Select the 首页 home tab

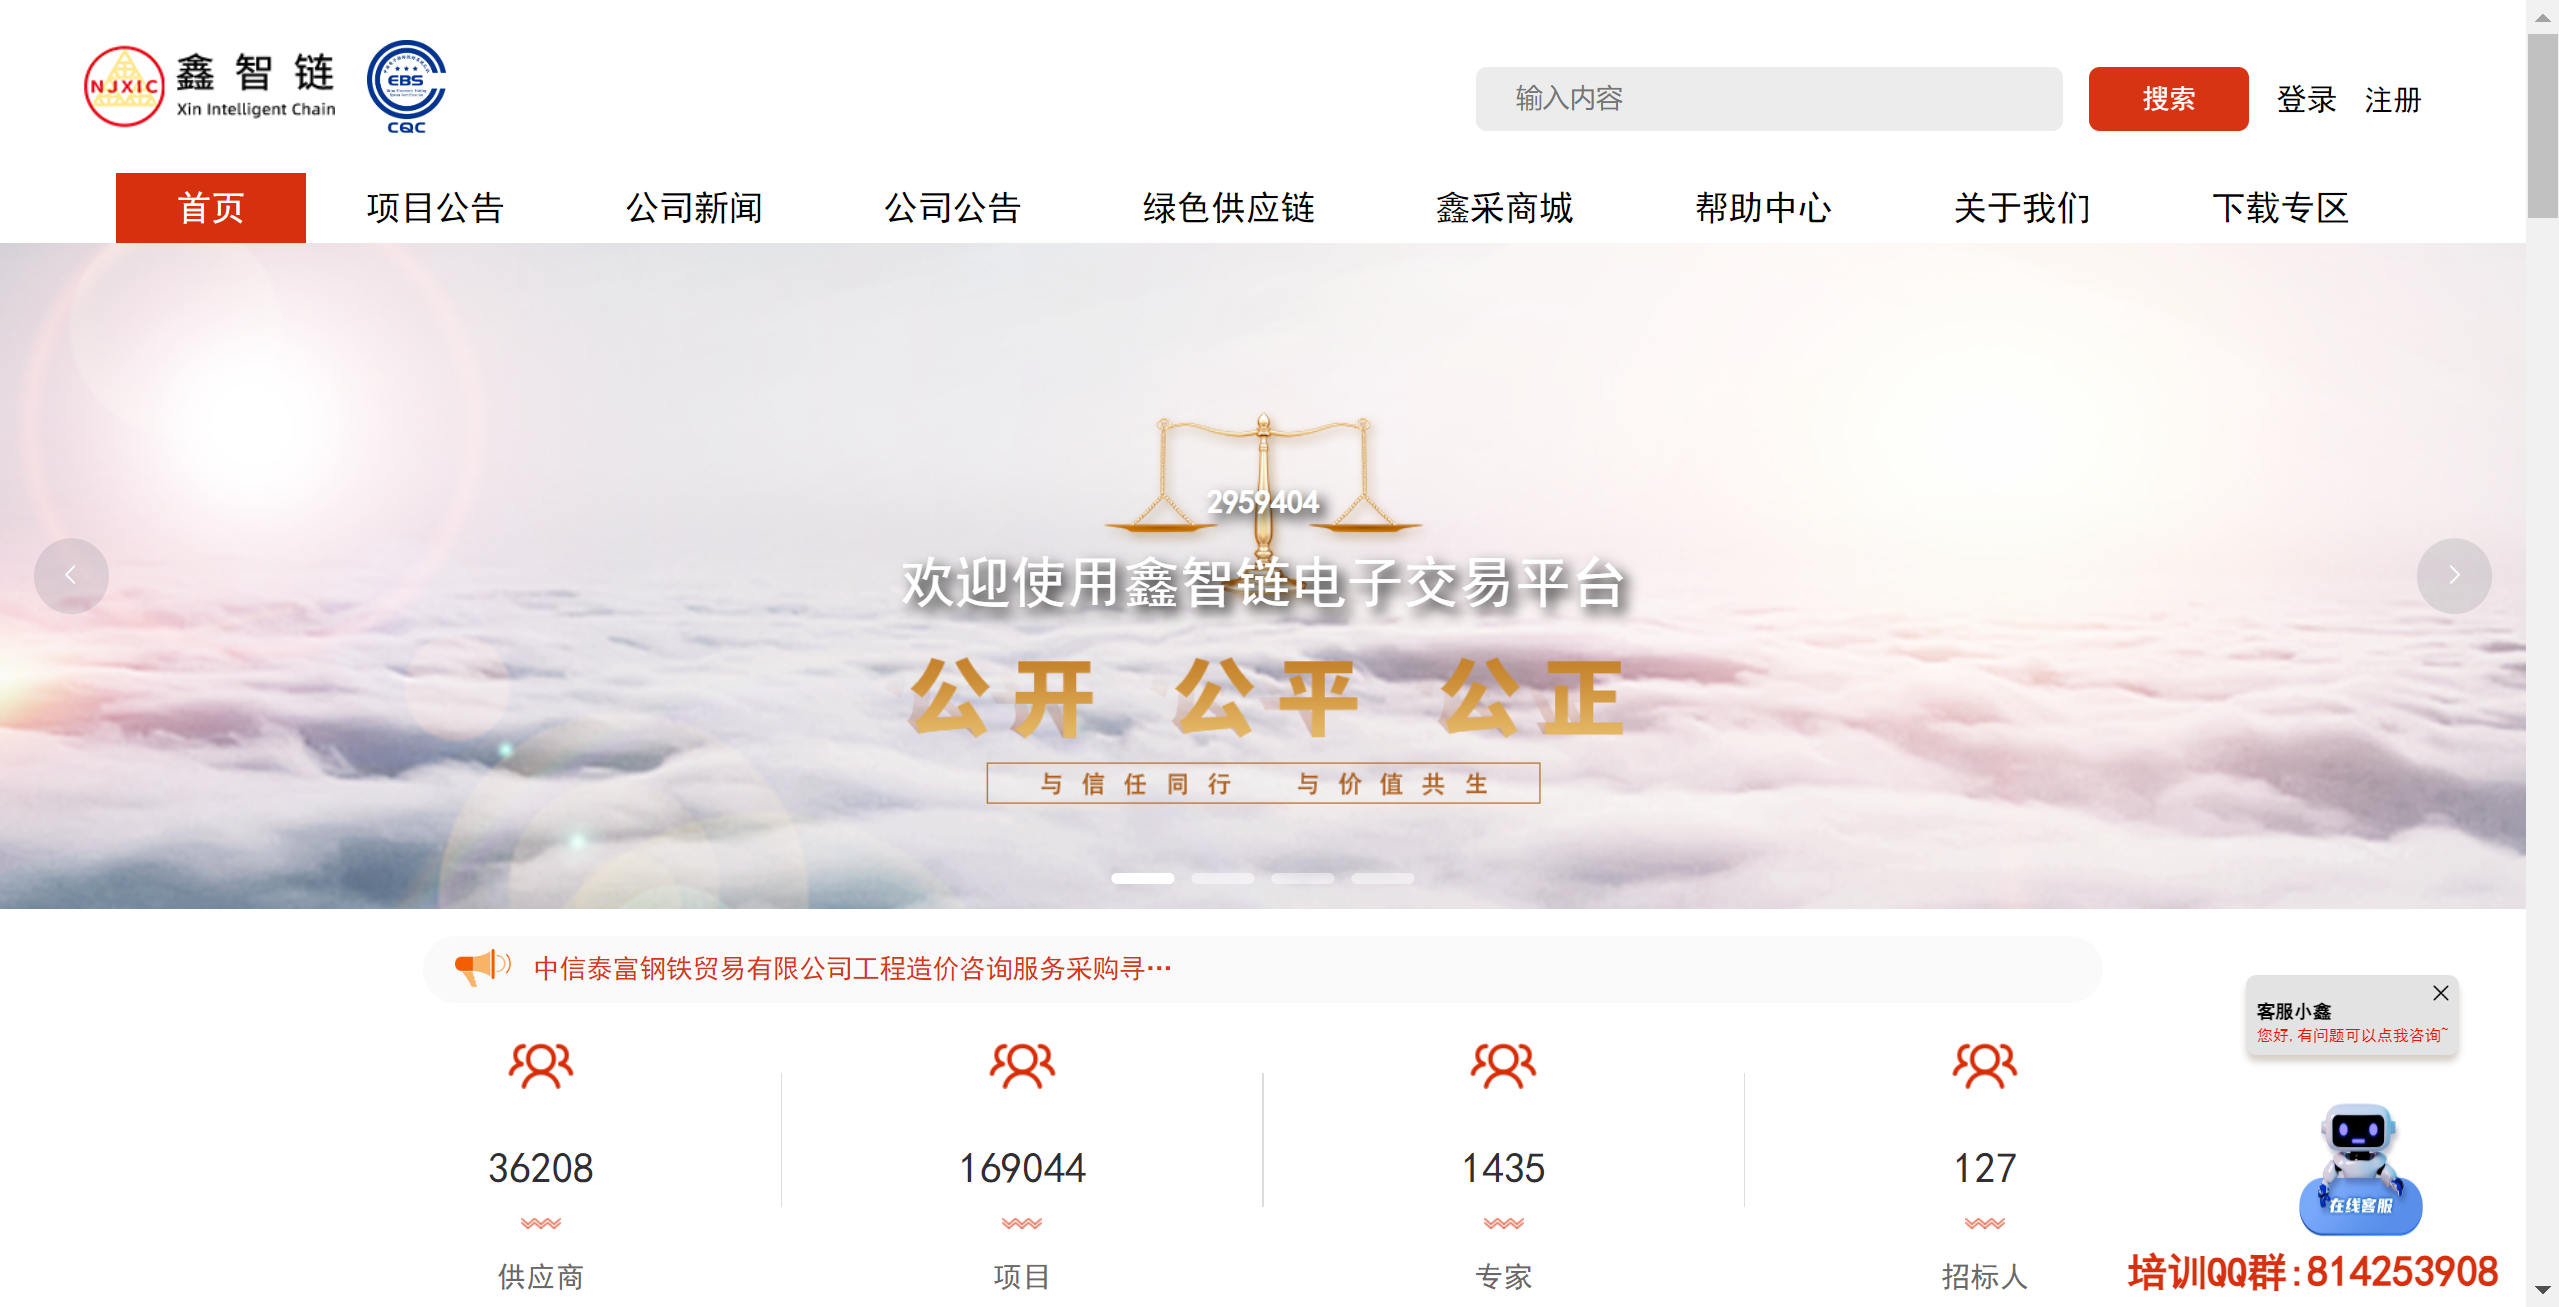point(211,208)
